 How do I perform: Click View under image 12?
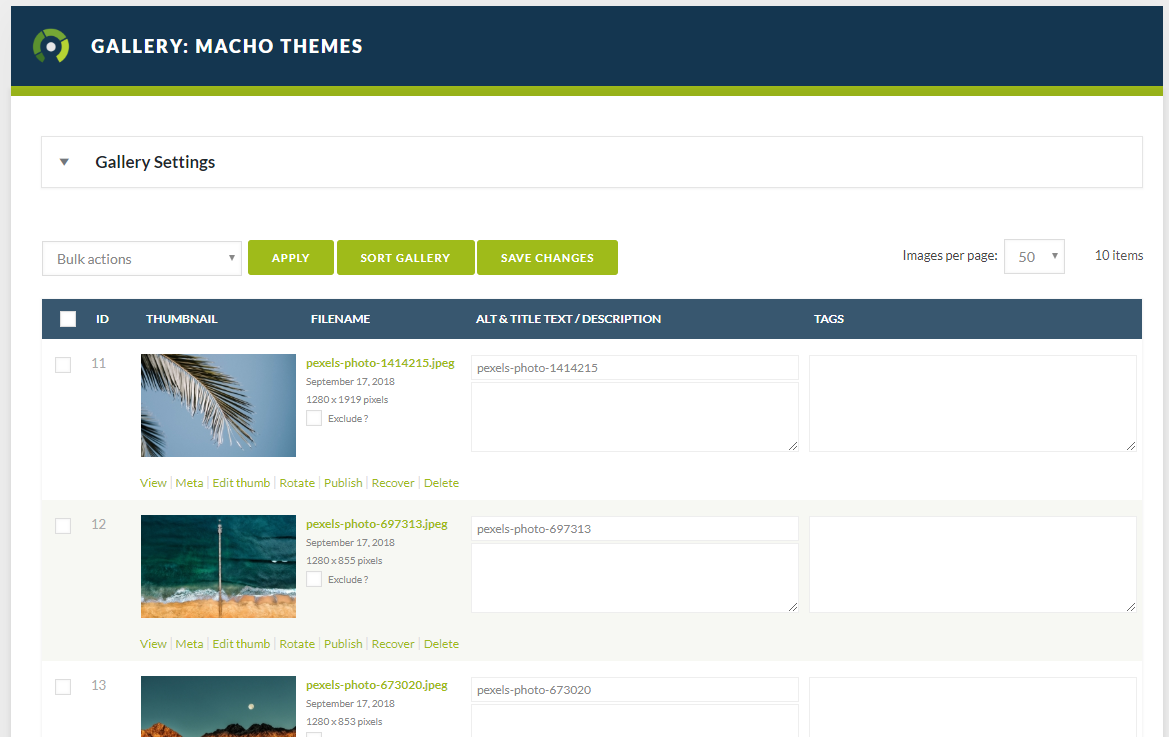coord(154,644)
